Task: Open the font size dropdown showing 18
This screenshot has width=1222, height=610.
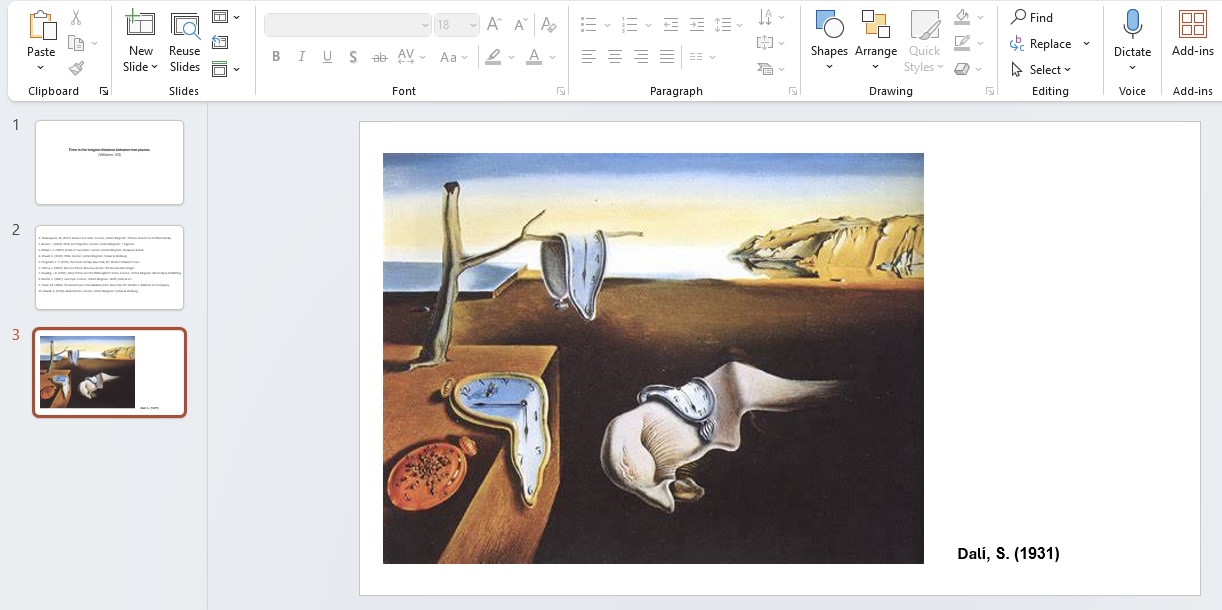Action: [x=457, y=25]
